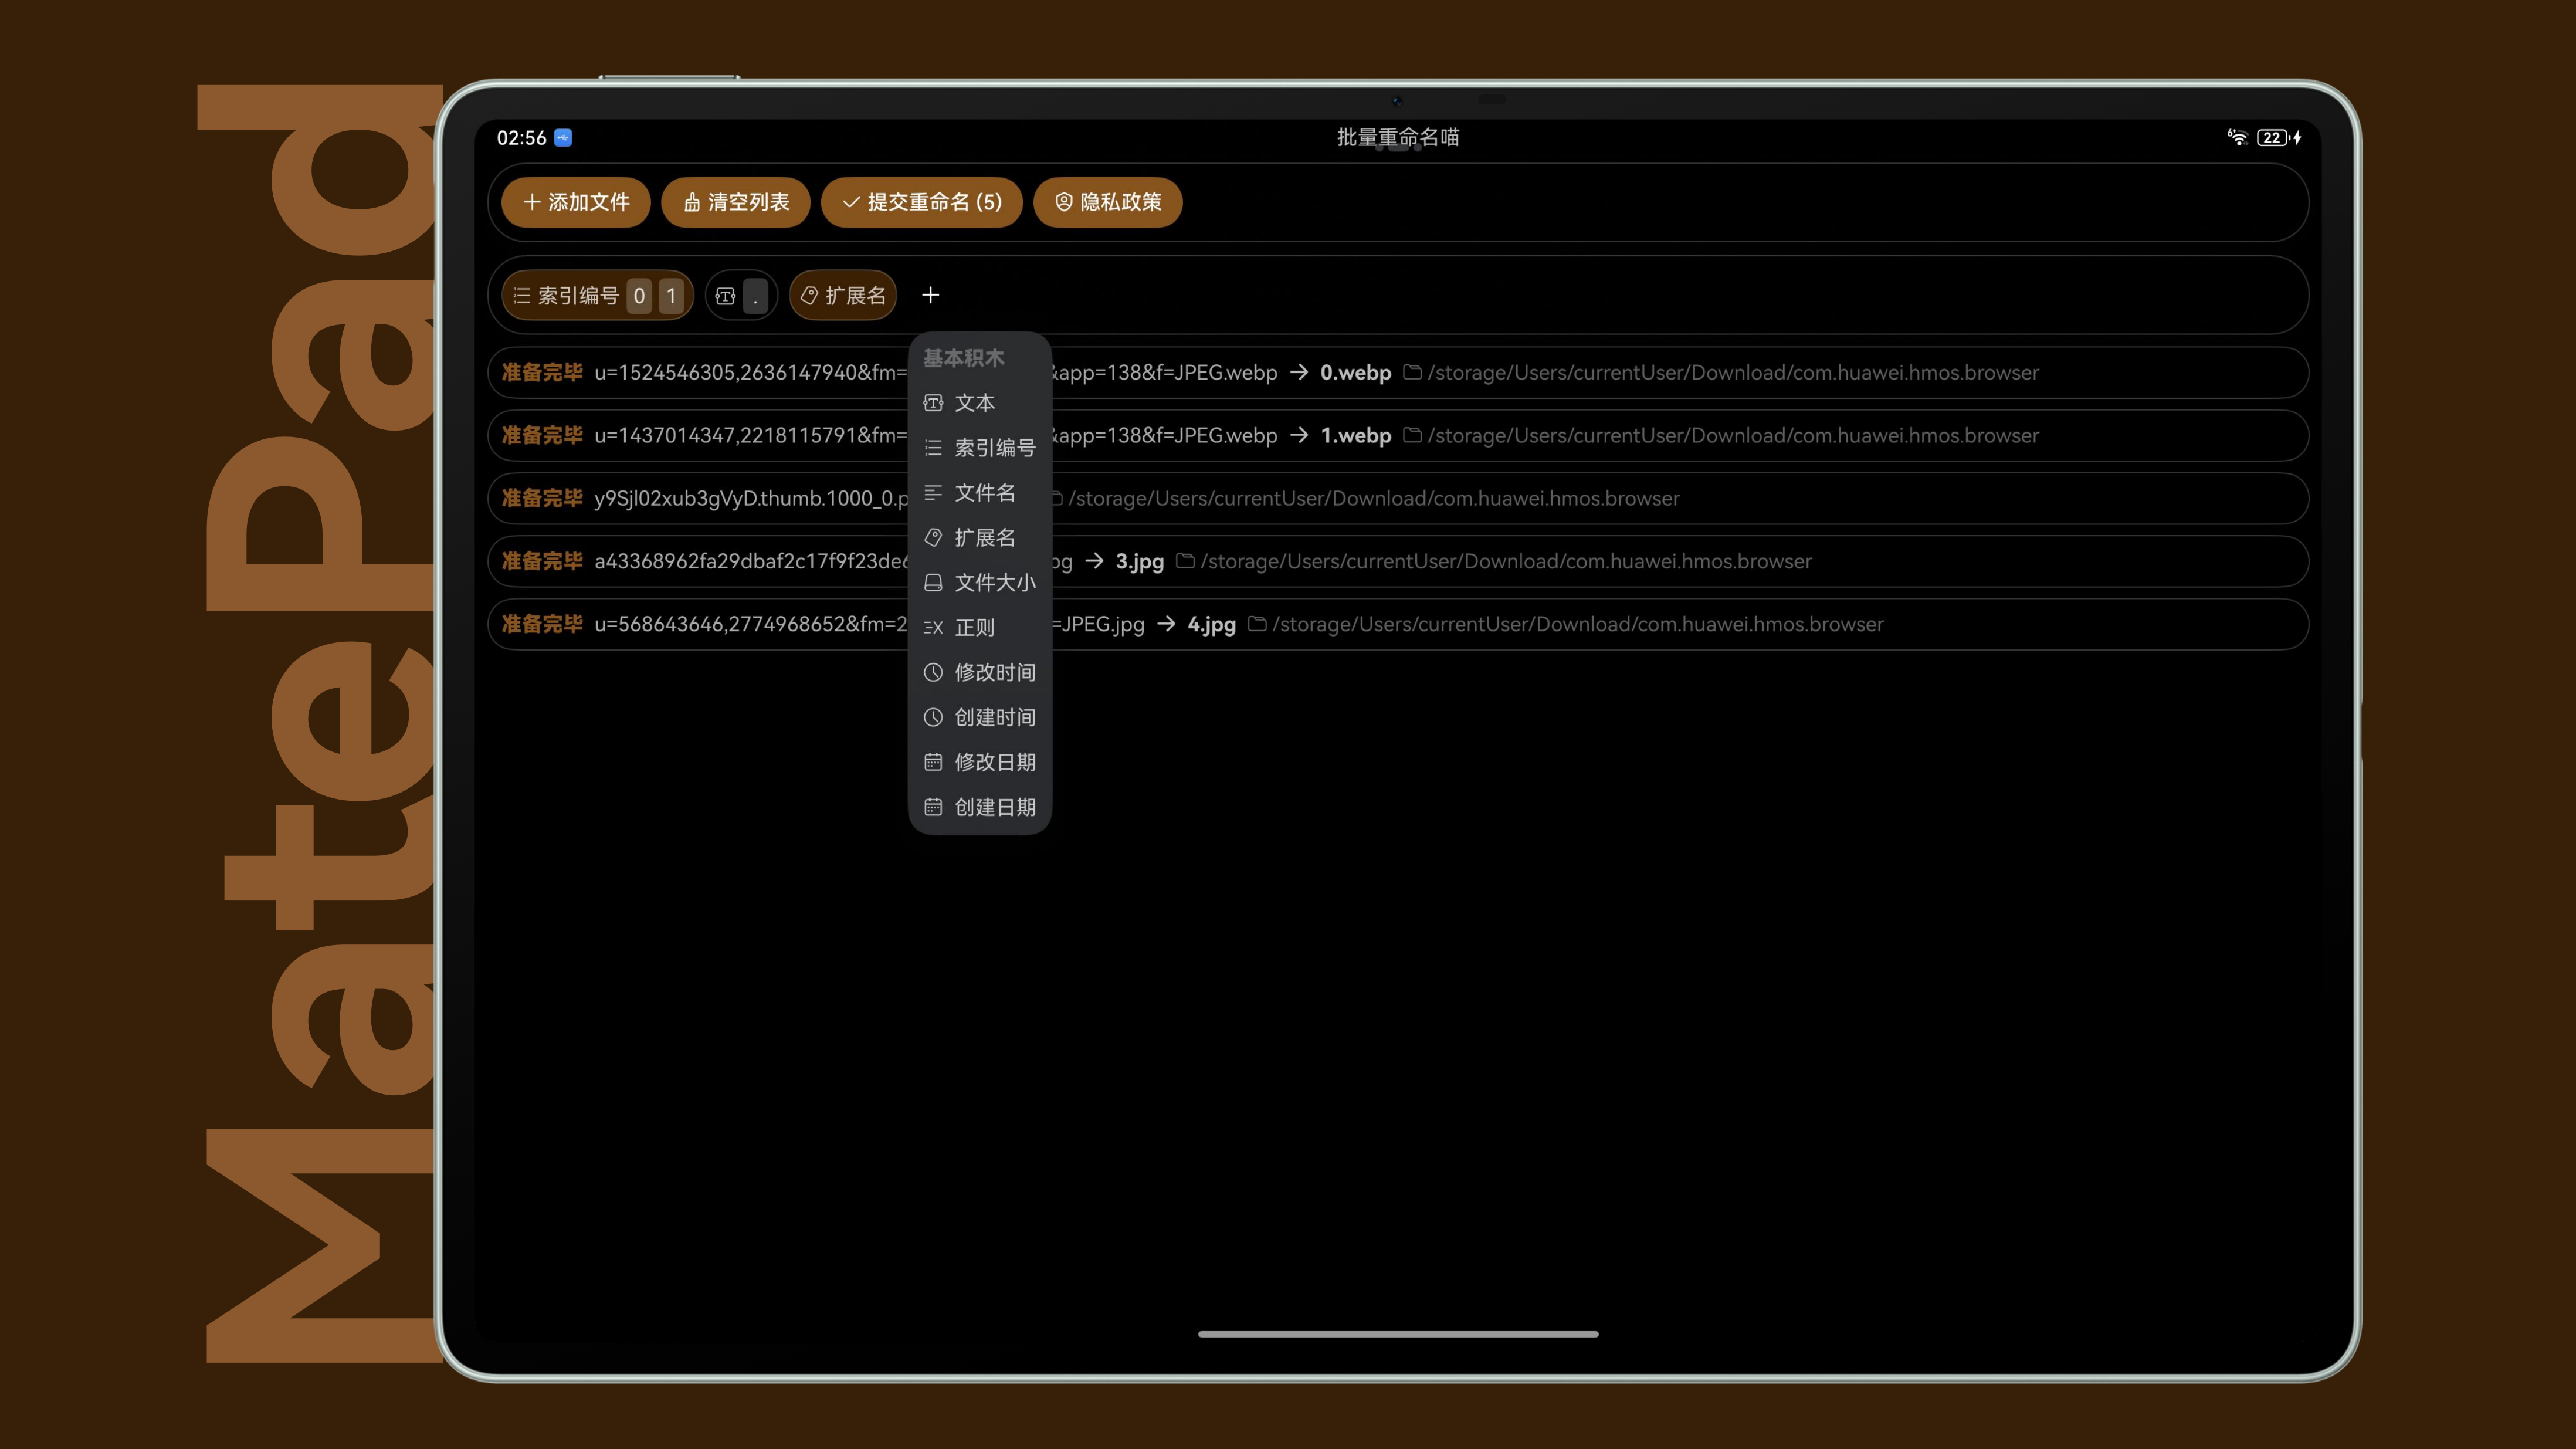Viewport: 2576px width, 1449px height.
Task: Click the folder path in 4.jpg row
Action: pyautogui.click(x=1578, y=625)
